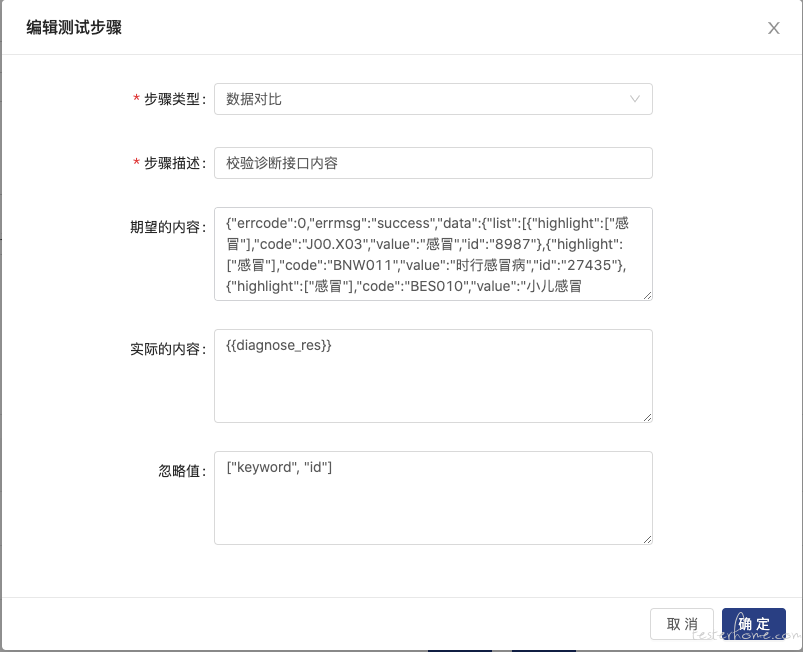
Task: Click the 确定 button
Action: pos(753,624)
